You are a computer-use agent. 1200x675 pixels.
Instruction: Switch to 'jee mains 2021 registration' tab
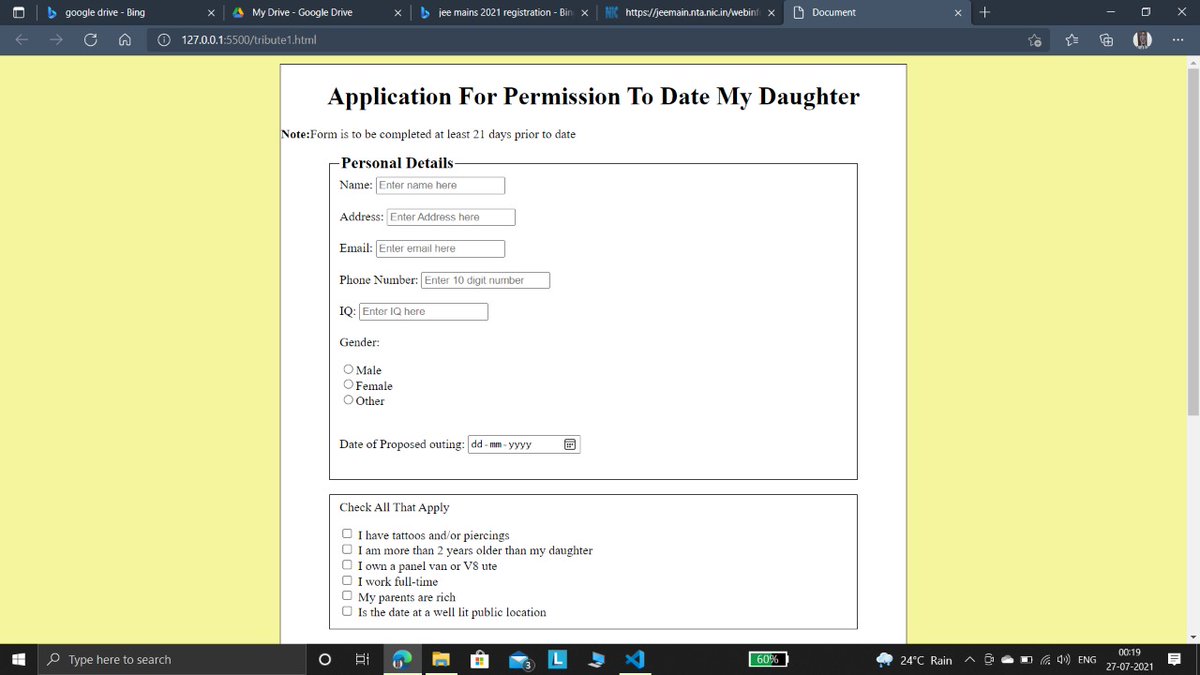(502, 12)
